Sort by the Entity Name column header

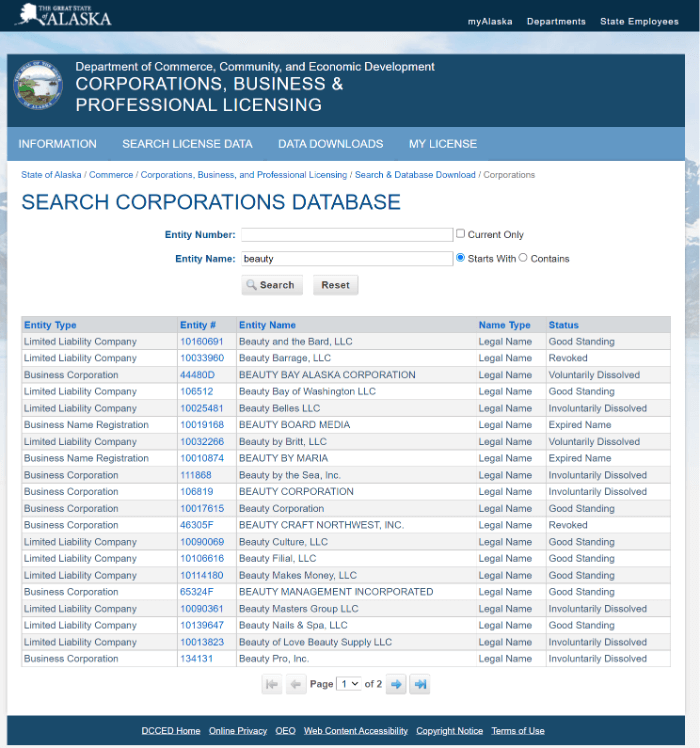pyautogui.click(x=267, y=325)
